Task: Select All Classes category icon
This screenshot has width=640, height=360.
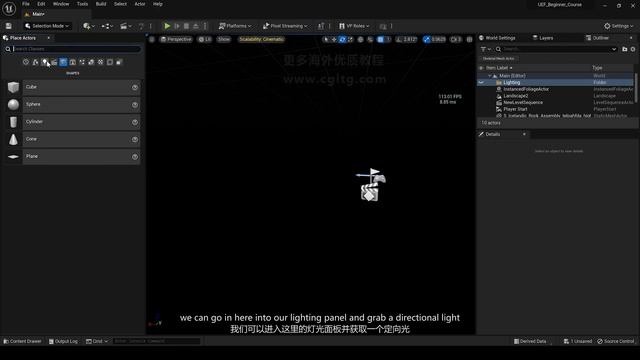Action: coord(119,62)
